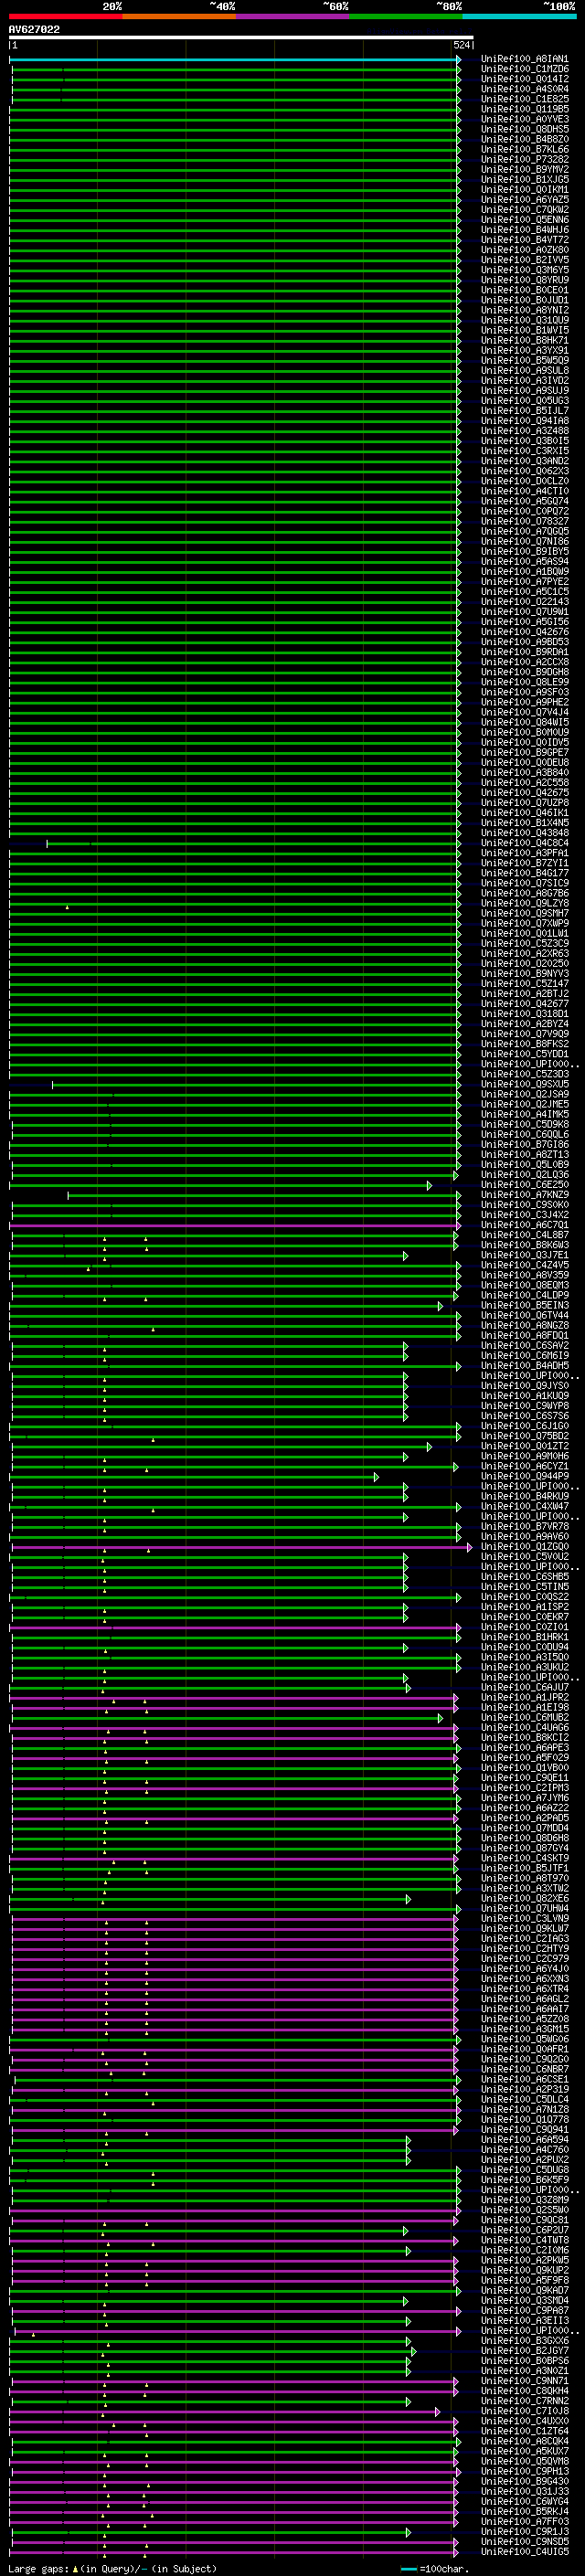This screenshot has height=2576, width=585.
Task: Pick hit UniRef100_A0ZK80
Action: coord(525,250)
